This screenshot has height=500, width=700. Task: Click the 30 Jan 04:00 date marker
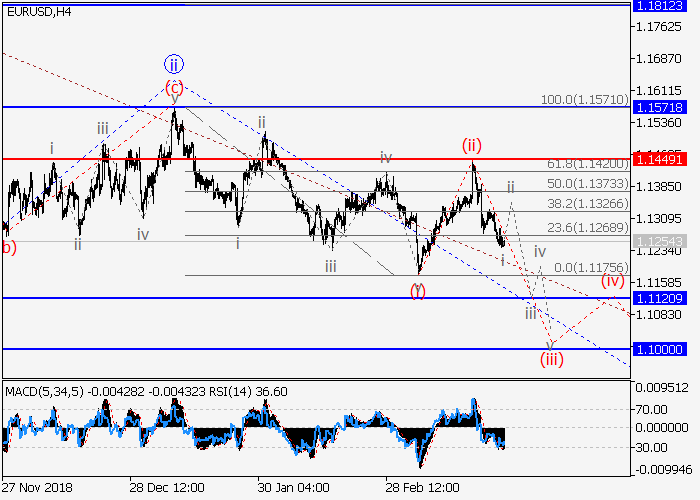tap(293, 487)
